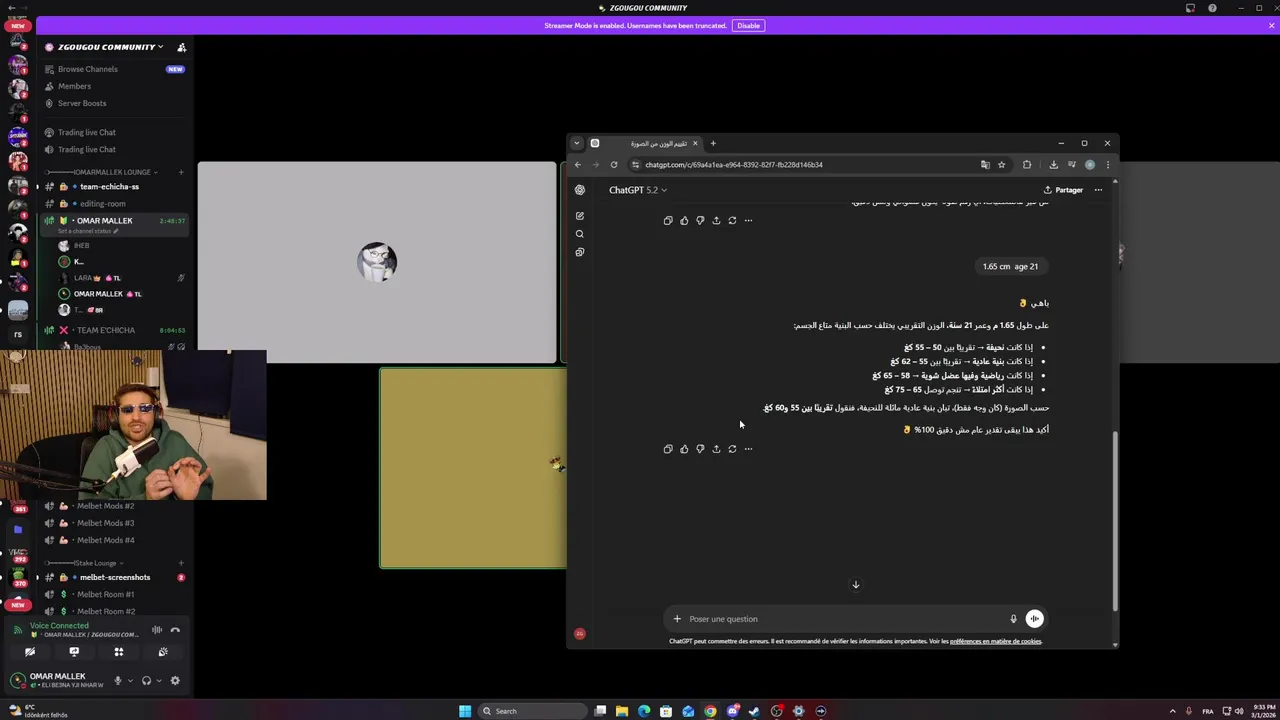Collapse the Stake Lounge category

(x=94, y=563)
